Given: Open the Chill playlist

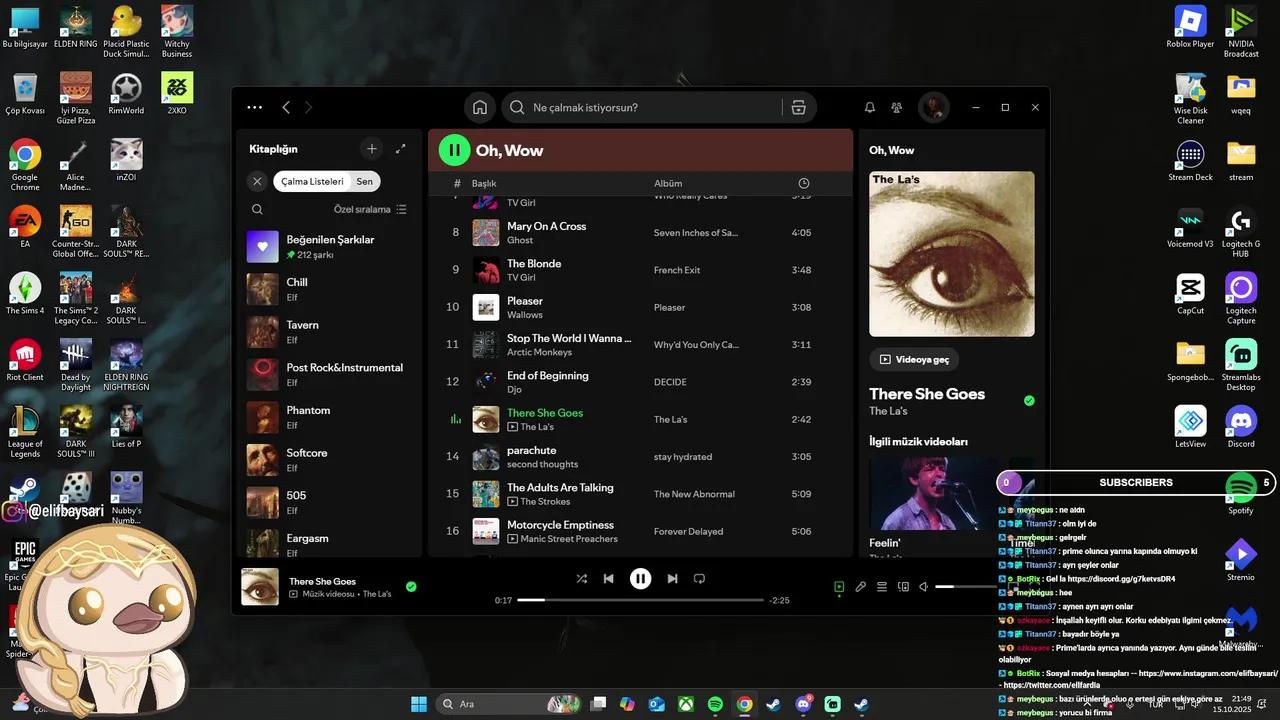Looking at the screenshot, I should point(330,289).
